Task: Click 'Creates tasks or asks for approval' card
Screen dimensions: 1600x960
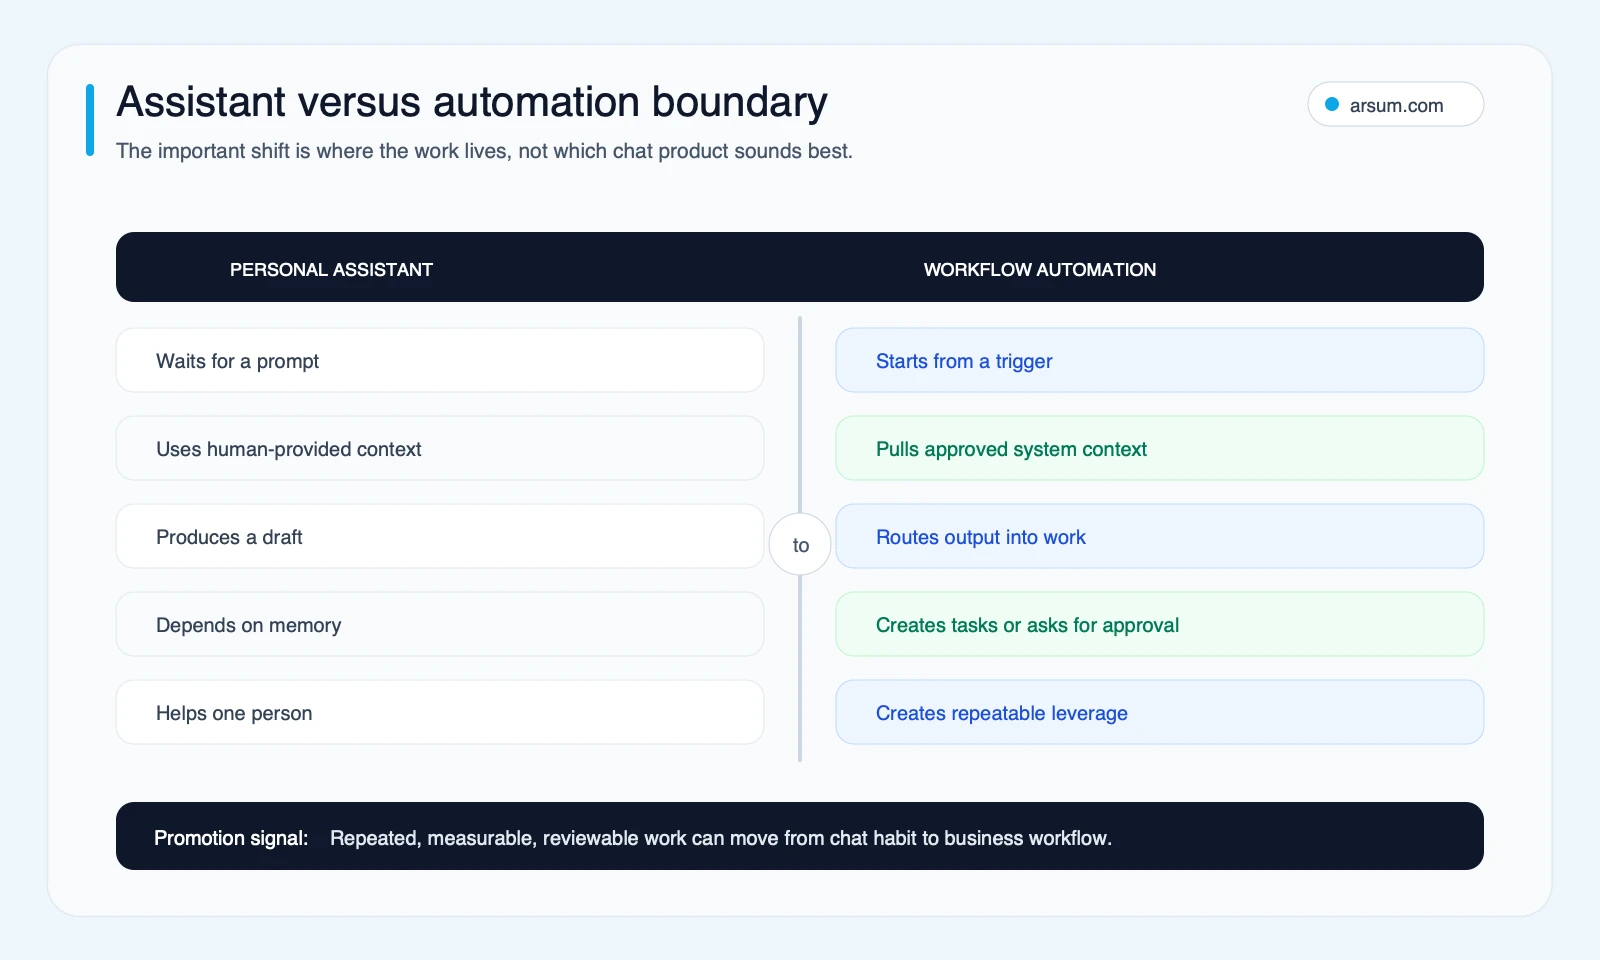Action: pos(1160,624)
